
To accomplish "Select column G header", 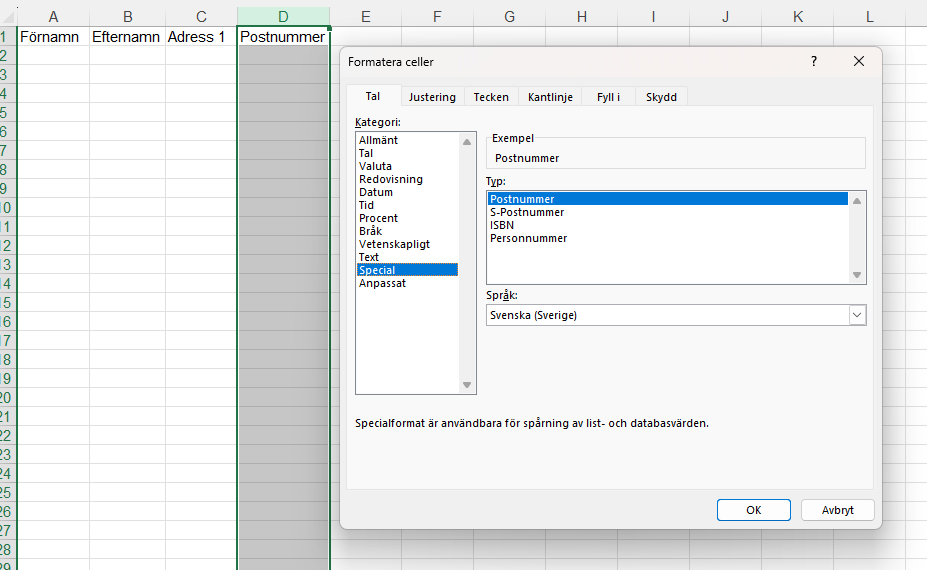I will [x=509, y=17].
